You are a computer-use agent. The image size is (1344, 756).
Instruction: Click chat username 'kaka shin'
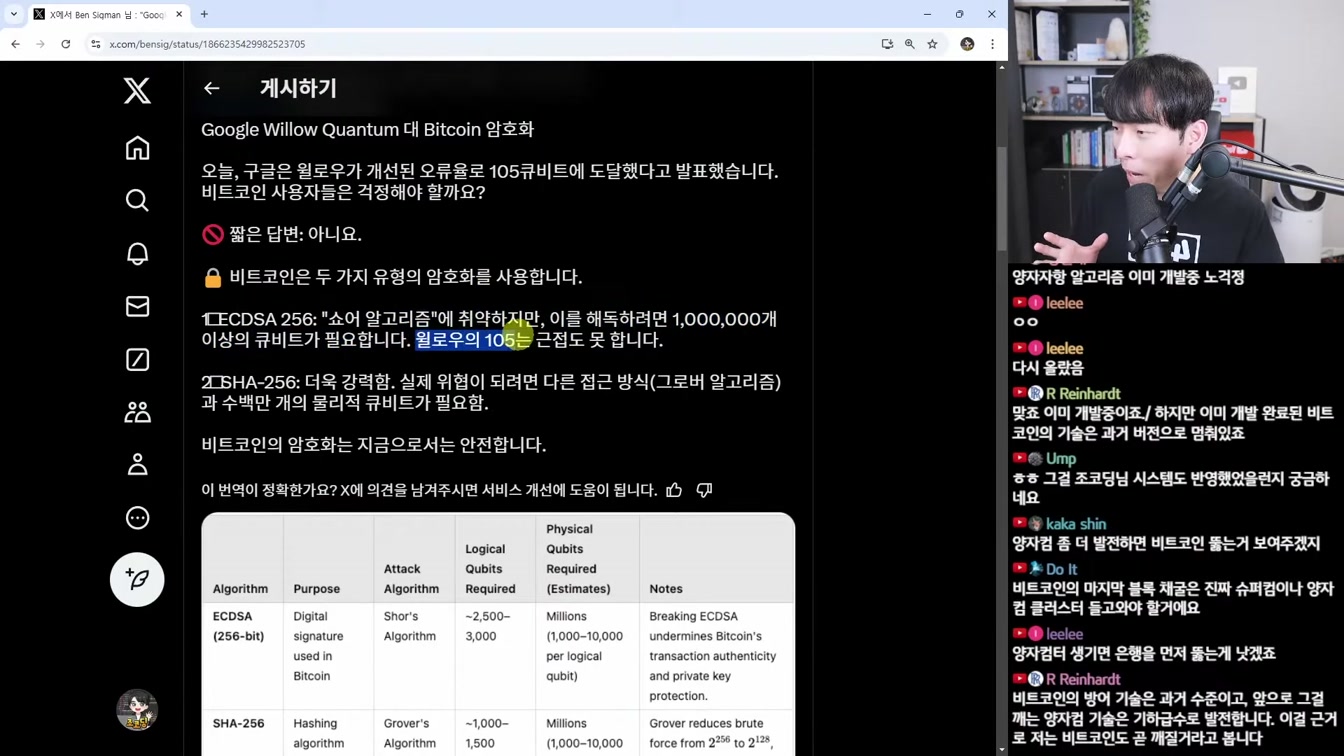(1076, 524)
